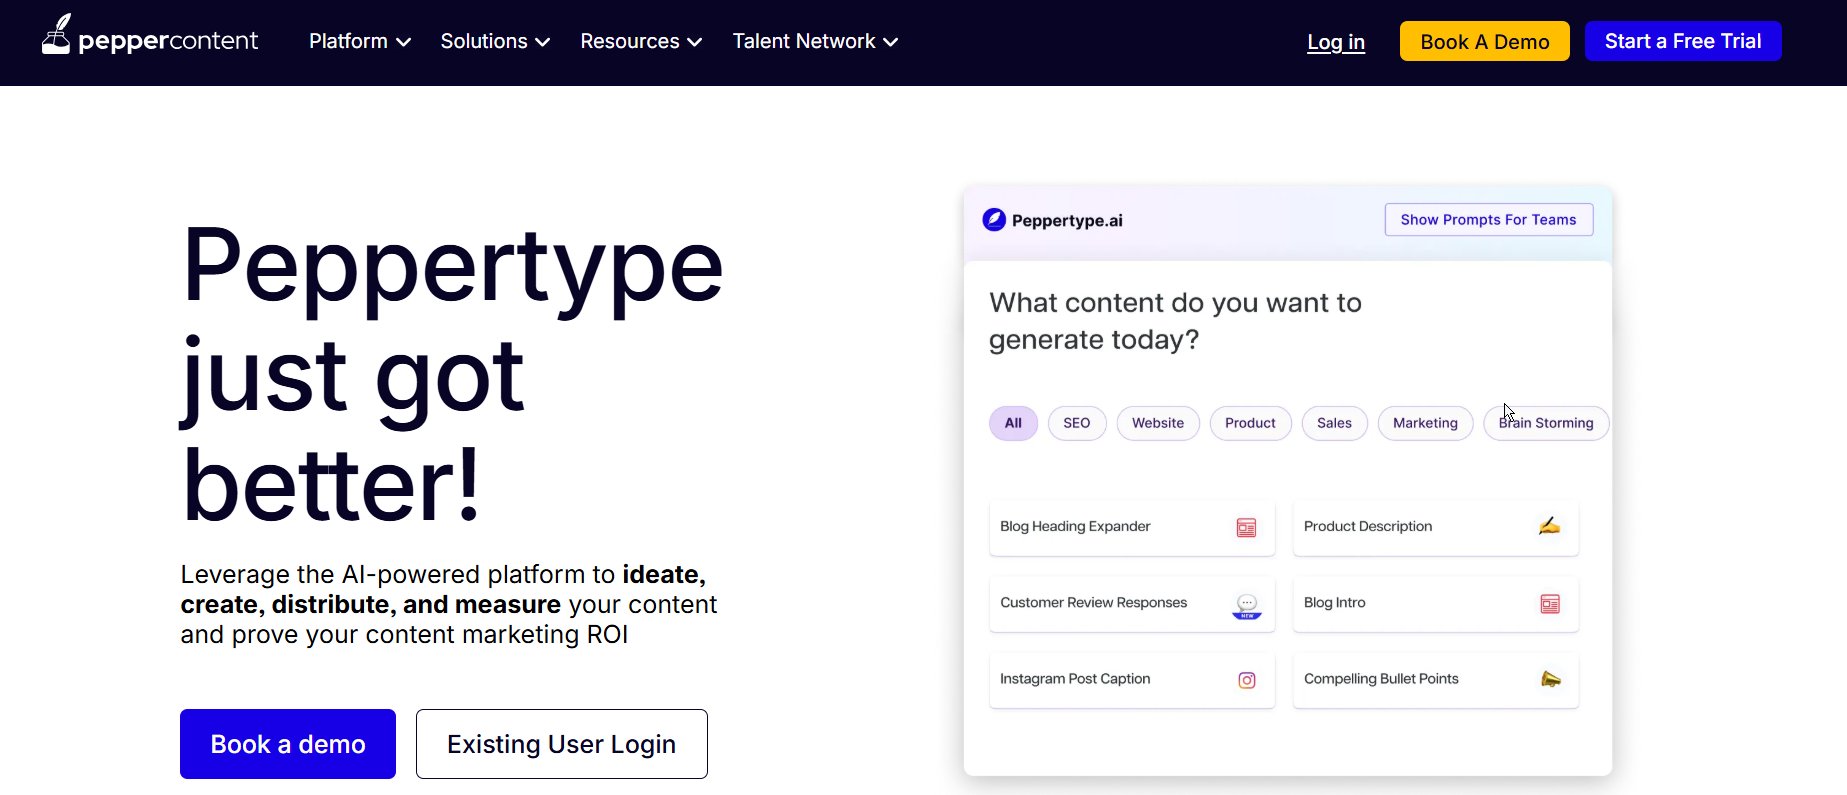Click Show Prompts For Teams button
Image resolution: width=1847 pixels, height=795 pixels.
coord(1489,220)
